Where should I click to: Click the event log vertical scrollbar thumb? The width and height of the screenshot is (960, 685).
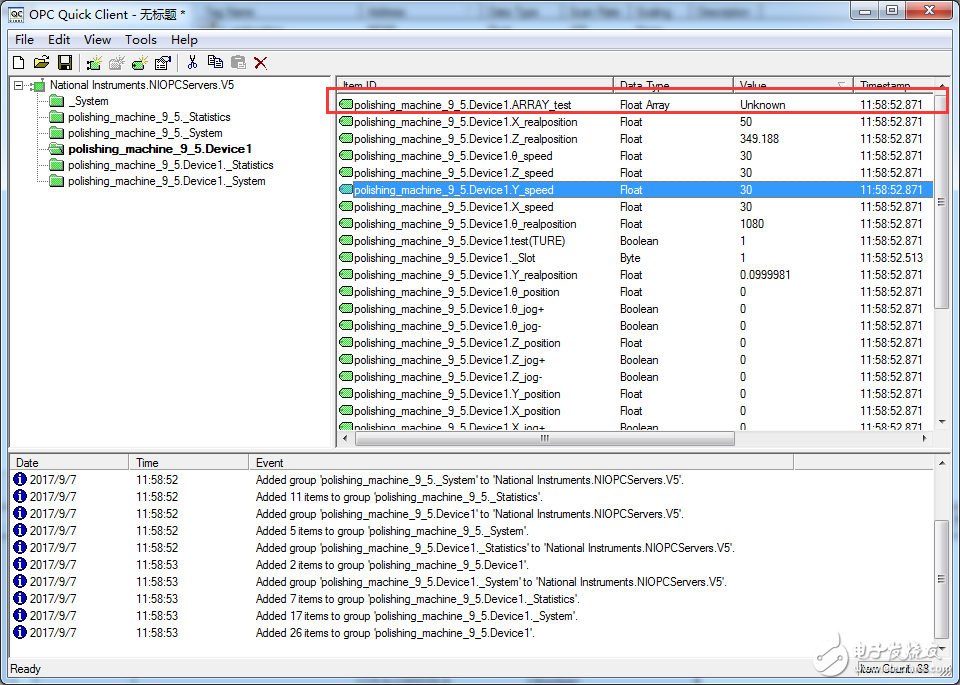(x=942, y=579)
